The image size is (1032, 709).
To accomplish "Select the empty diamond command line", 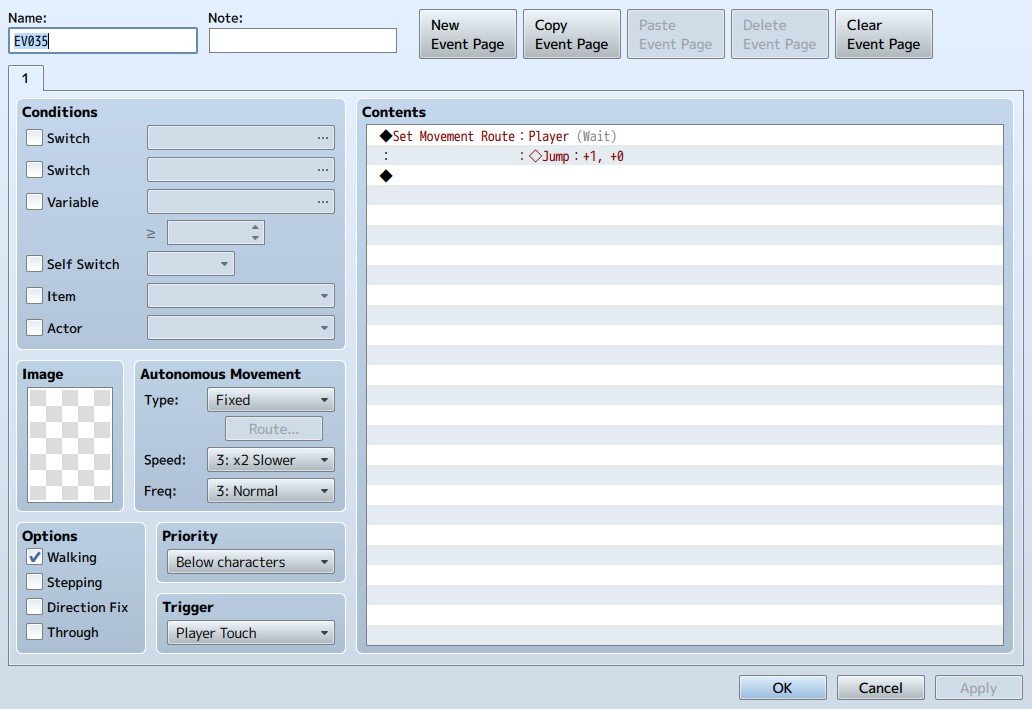I will (x=684, y=176).
